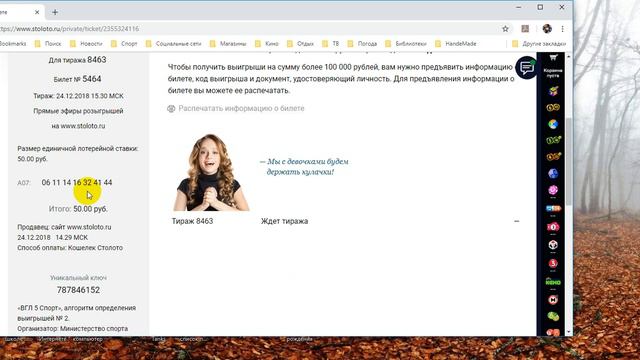
Task: Click 'Для тиража 8463' heading
Action: [78, 60]
